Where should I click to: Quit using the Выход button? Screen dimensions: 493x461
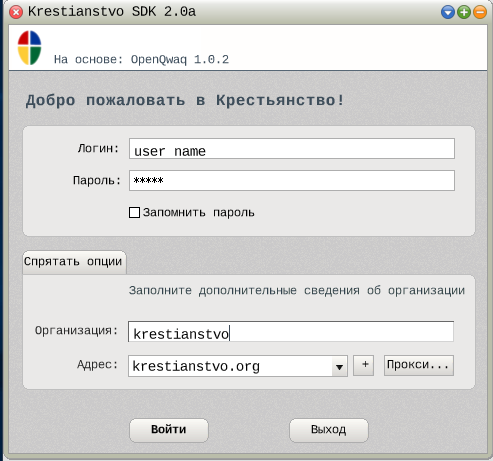pyautogui.click(x=329, y=430)
